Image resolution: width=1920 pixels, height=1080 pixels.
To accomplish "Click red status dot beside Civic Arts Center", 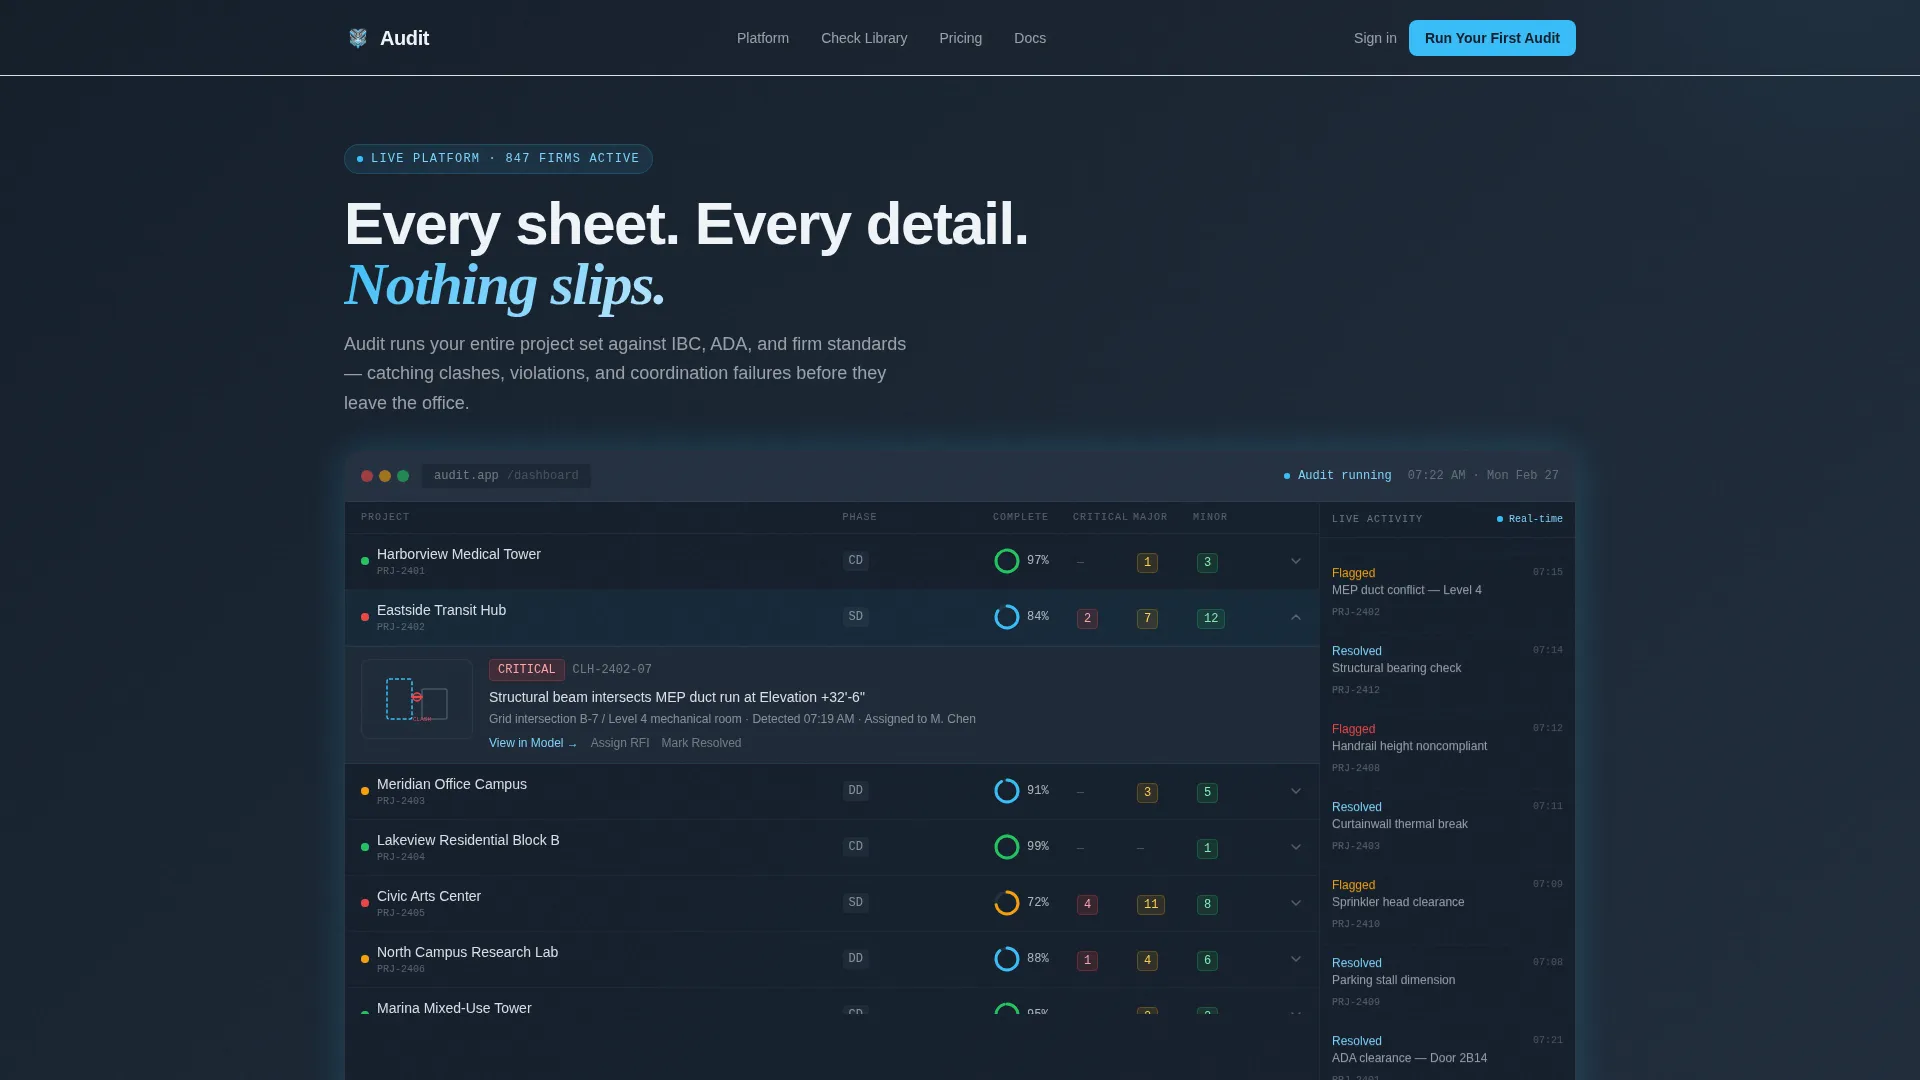I will tap(365, 903).
